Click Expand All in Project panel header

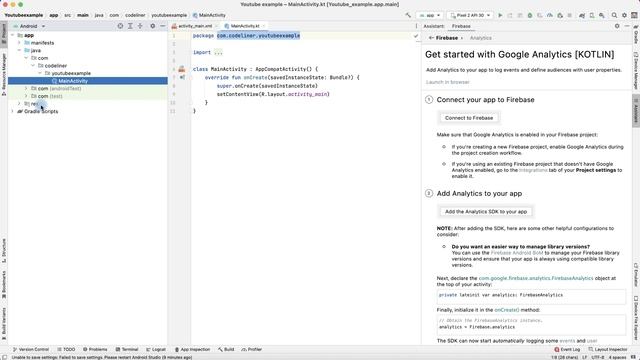130,26
